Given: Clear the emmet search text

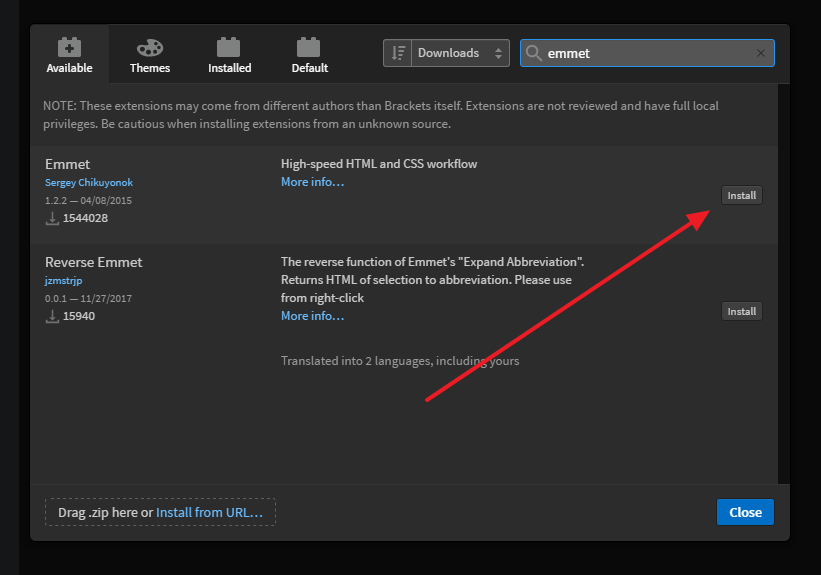Looking at the screenshot, I should [761, 53].
